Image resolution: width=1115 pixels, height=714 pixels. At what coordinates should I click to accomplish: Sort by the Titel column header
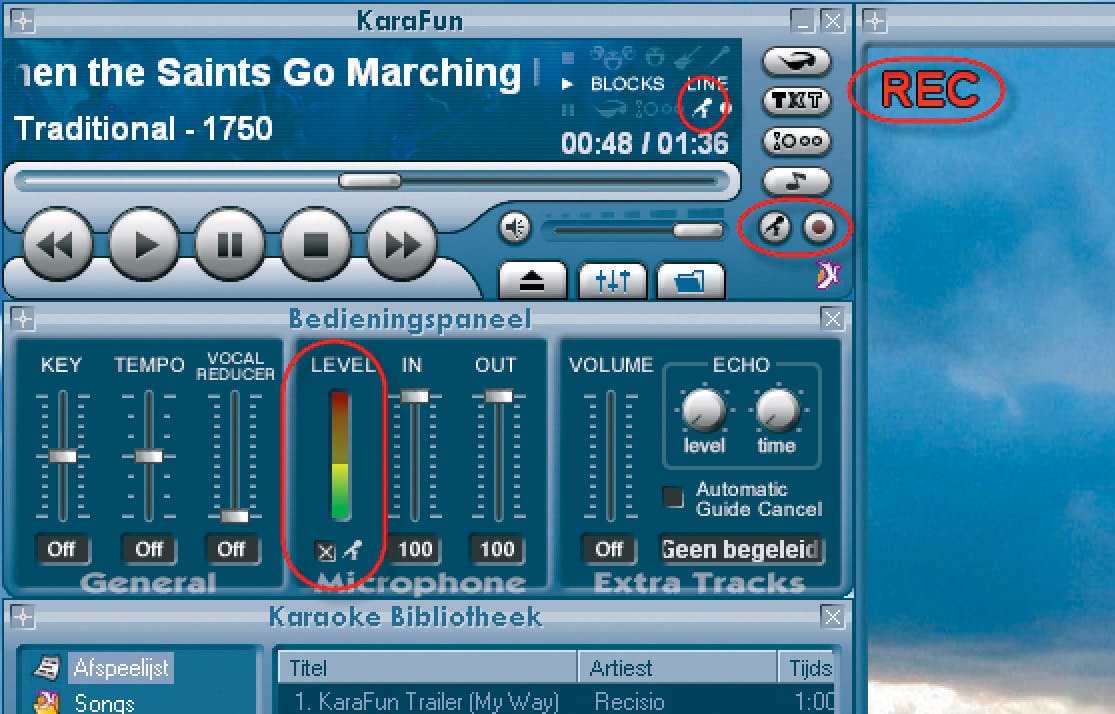point(427,668)
